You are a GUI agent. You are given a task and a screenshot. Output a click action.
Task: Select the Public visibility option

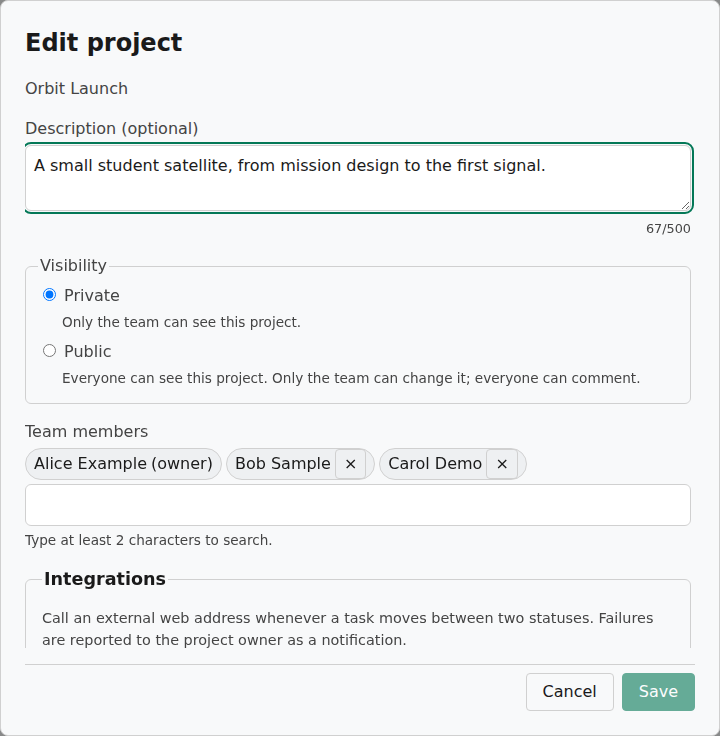49,351
